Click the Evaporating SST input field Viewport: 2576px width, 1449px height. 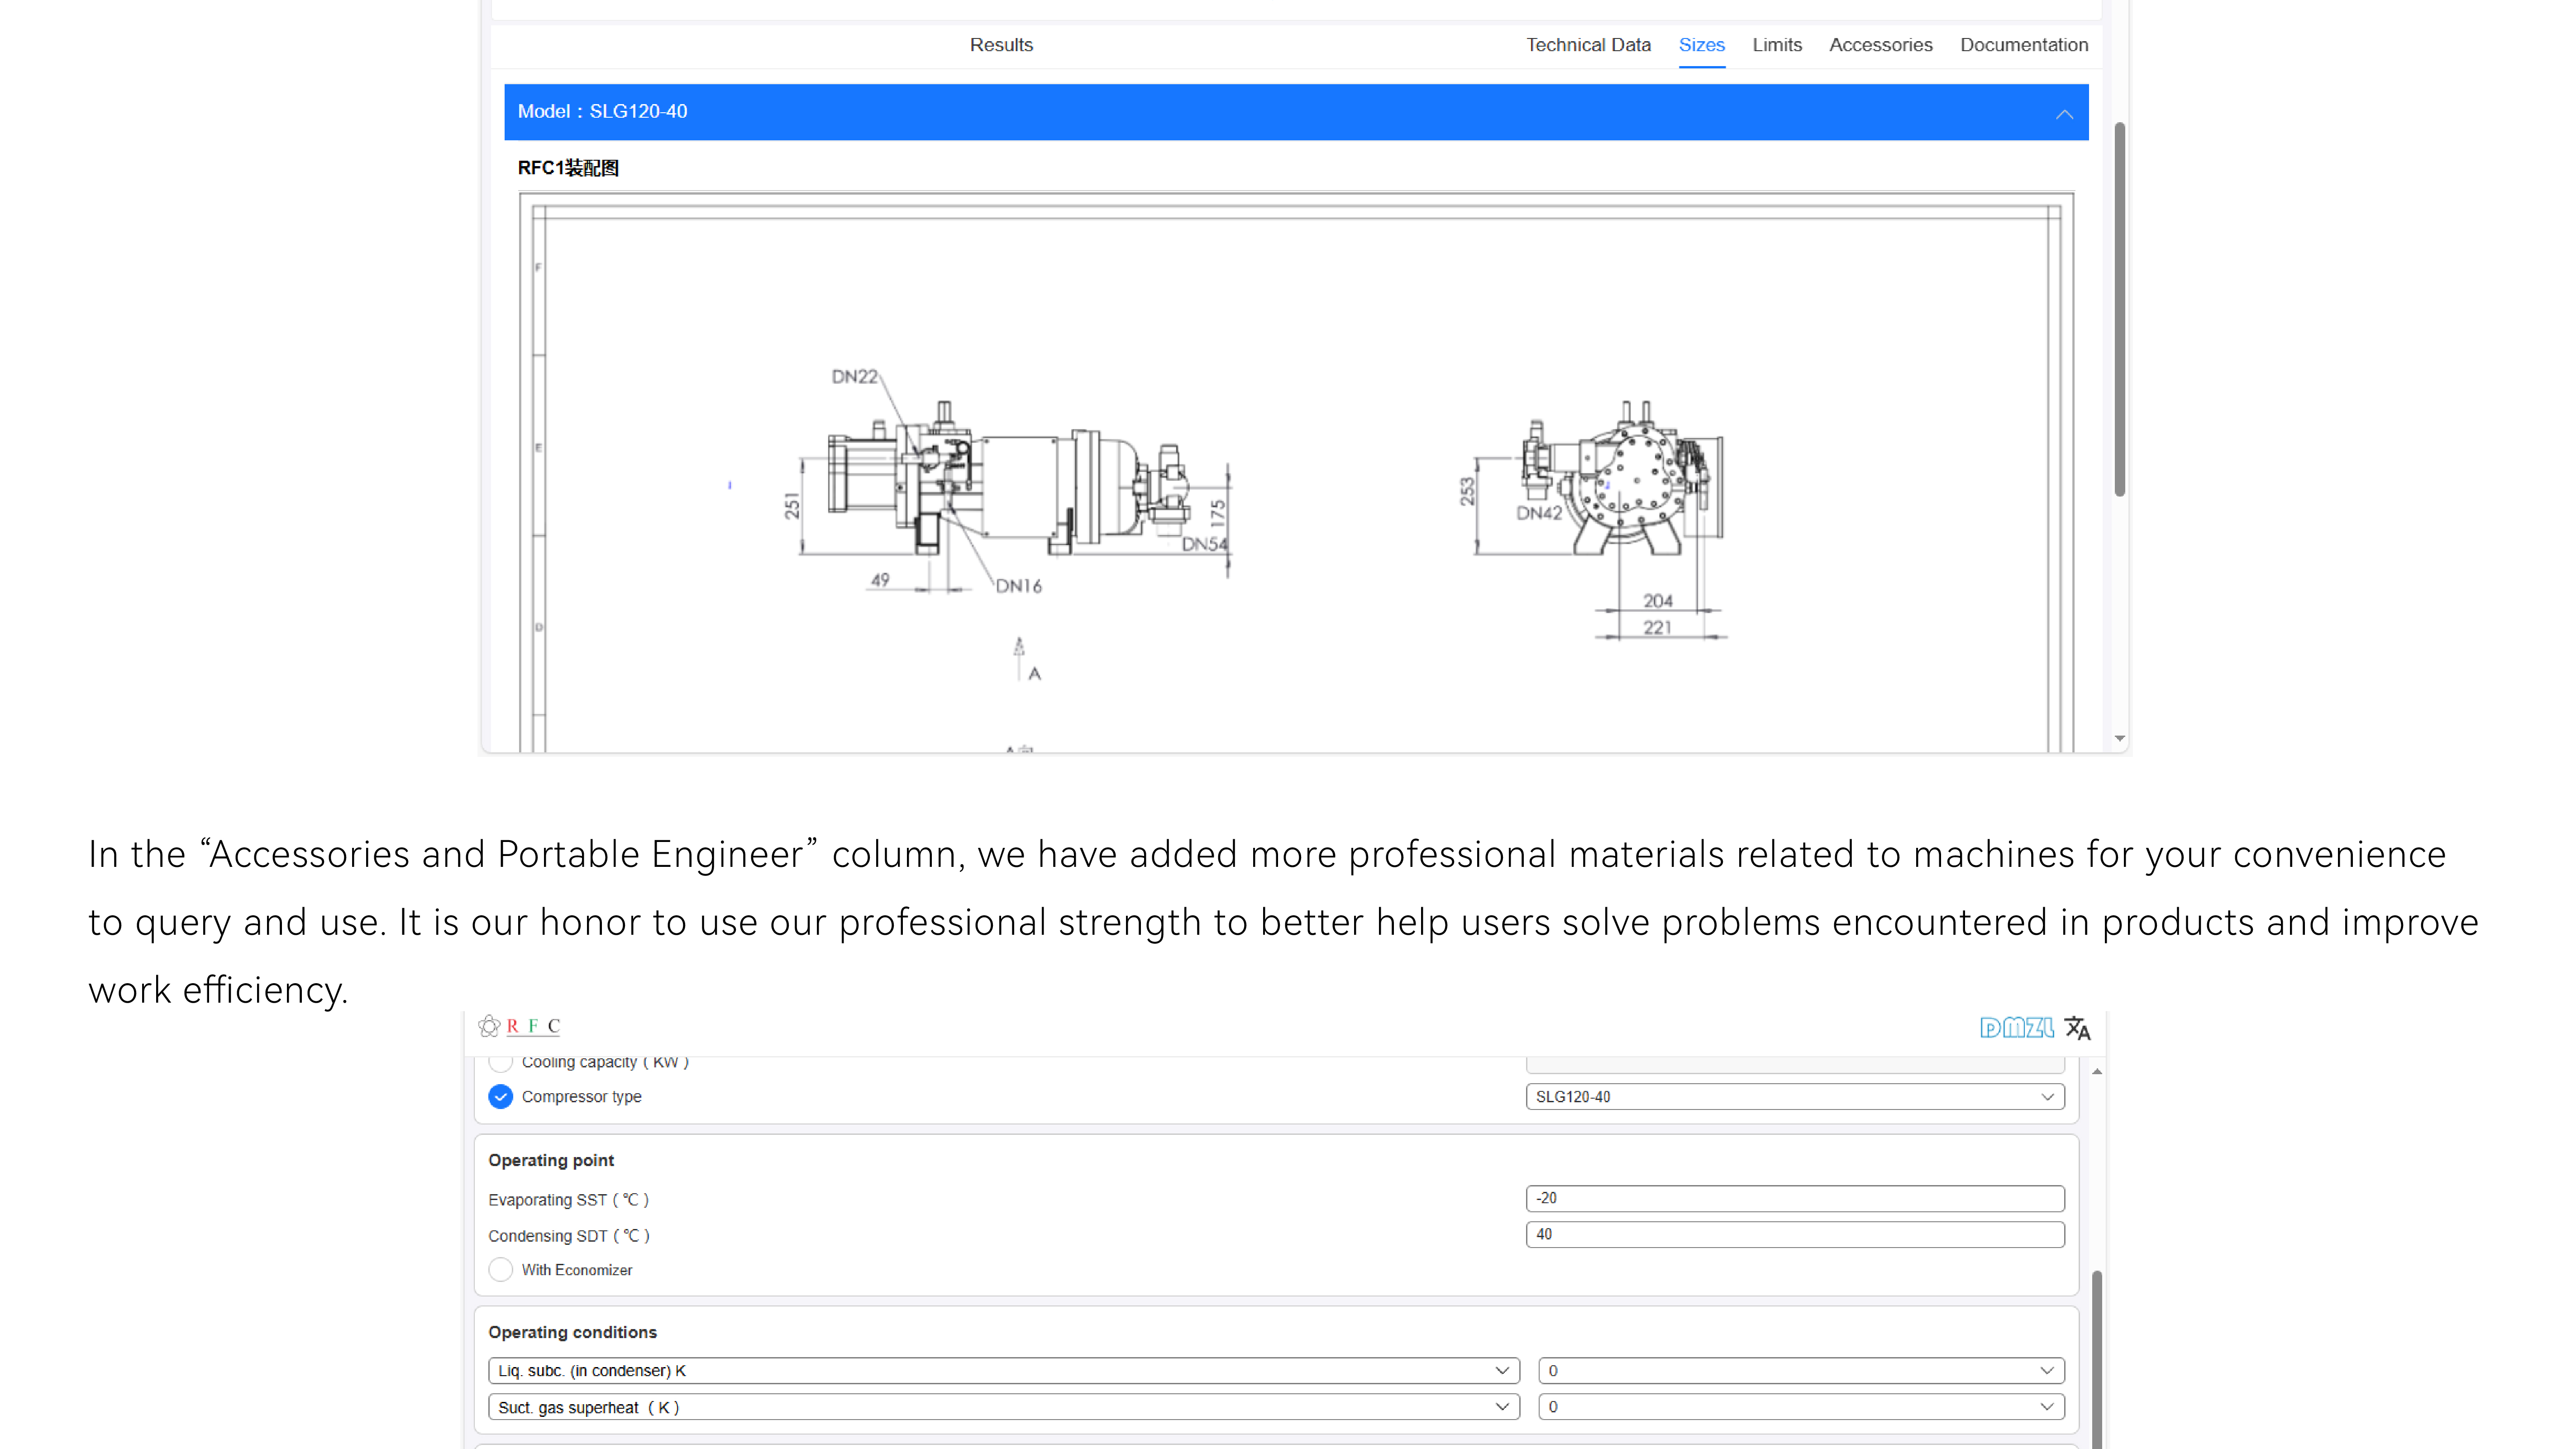[1794, 1198]
